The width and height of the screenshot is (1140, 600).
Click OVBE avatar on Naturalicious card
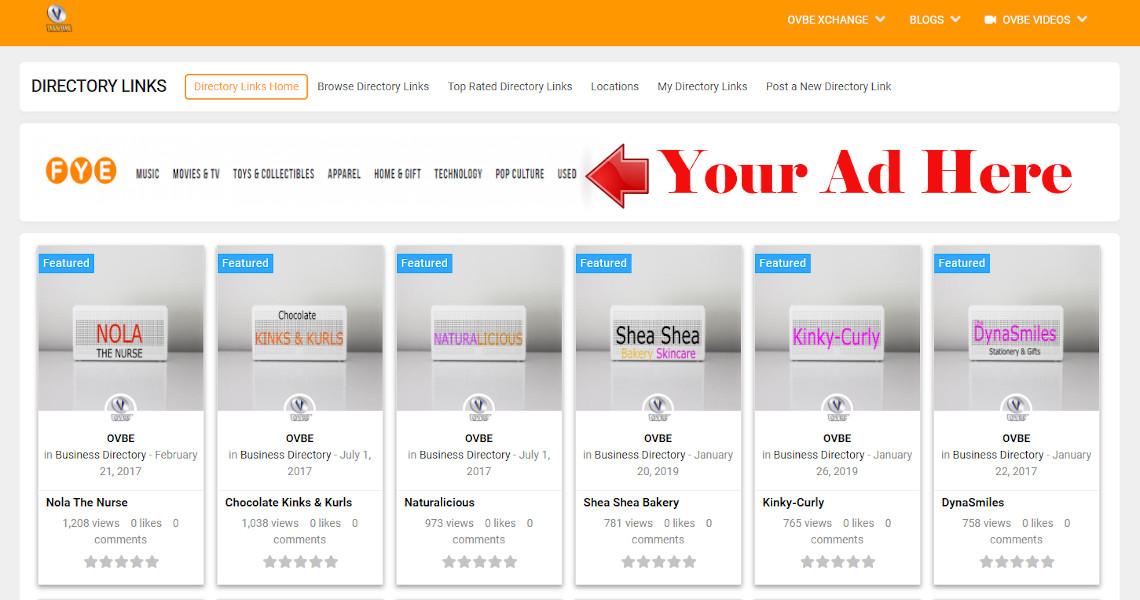[x=478, y=408]
